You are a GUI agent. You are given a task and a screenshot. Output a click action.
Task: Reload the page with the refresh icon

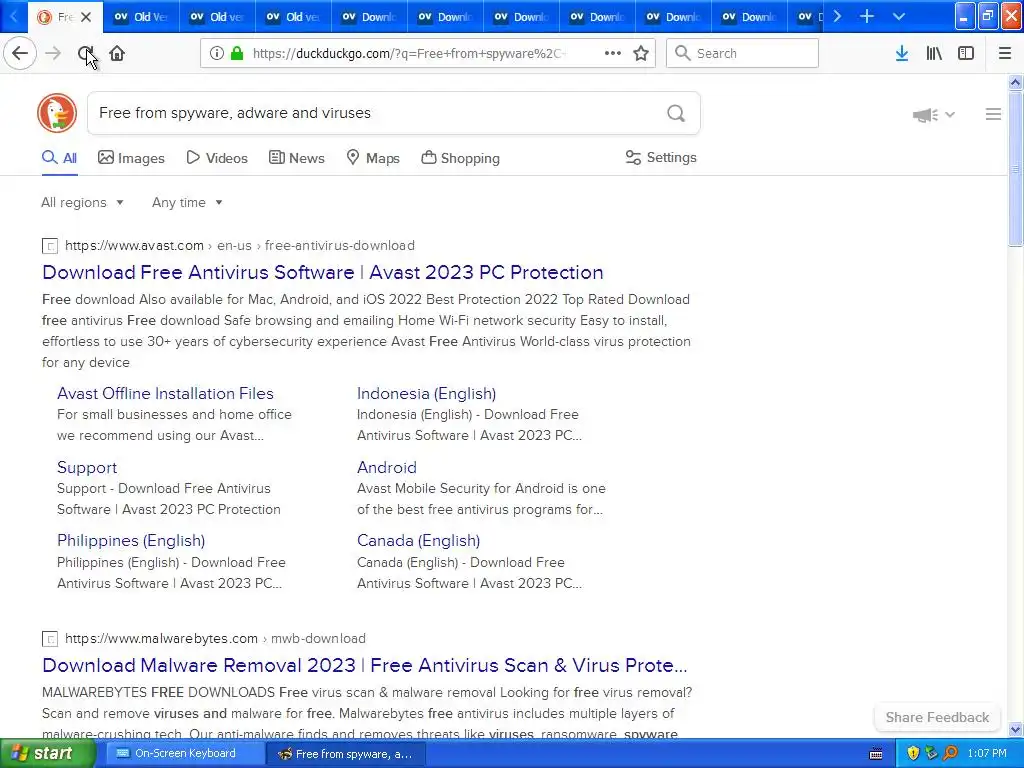coord(86,54)
